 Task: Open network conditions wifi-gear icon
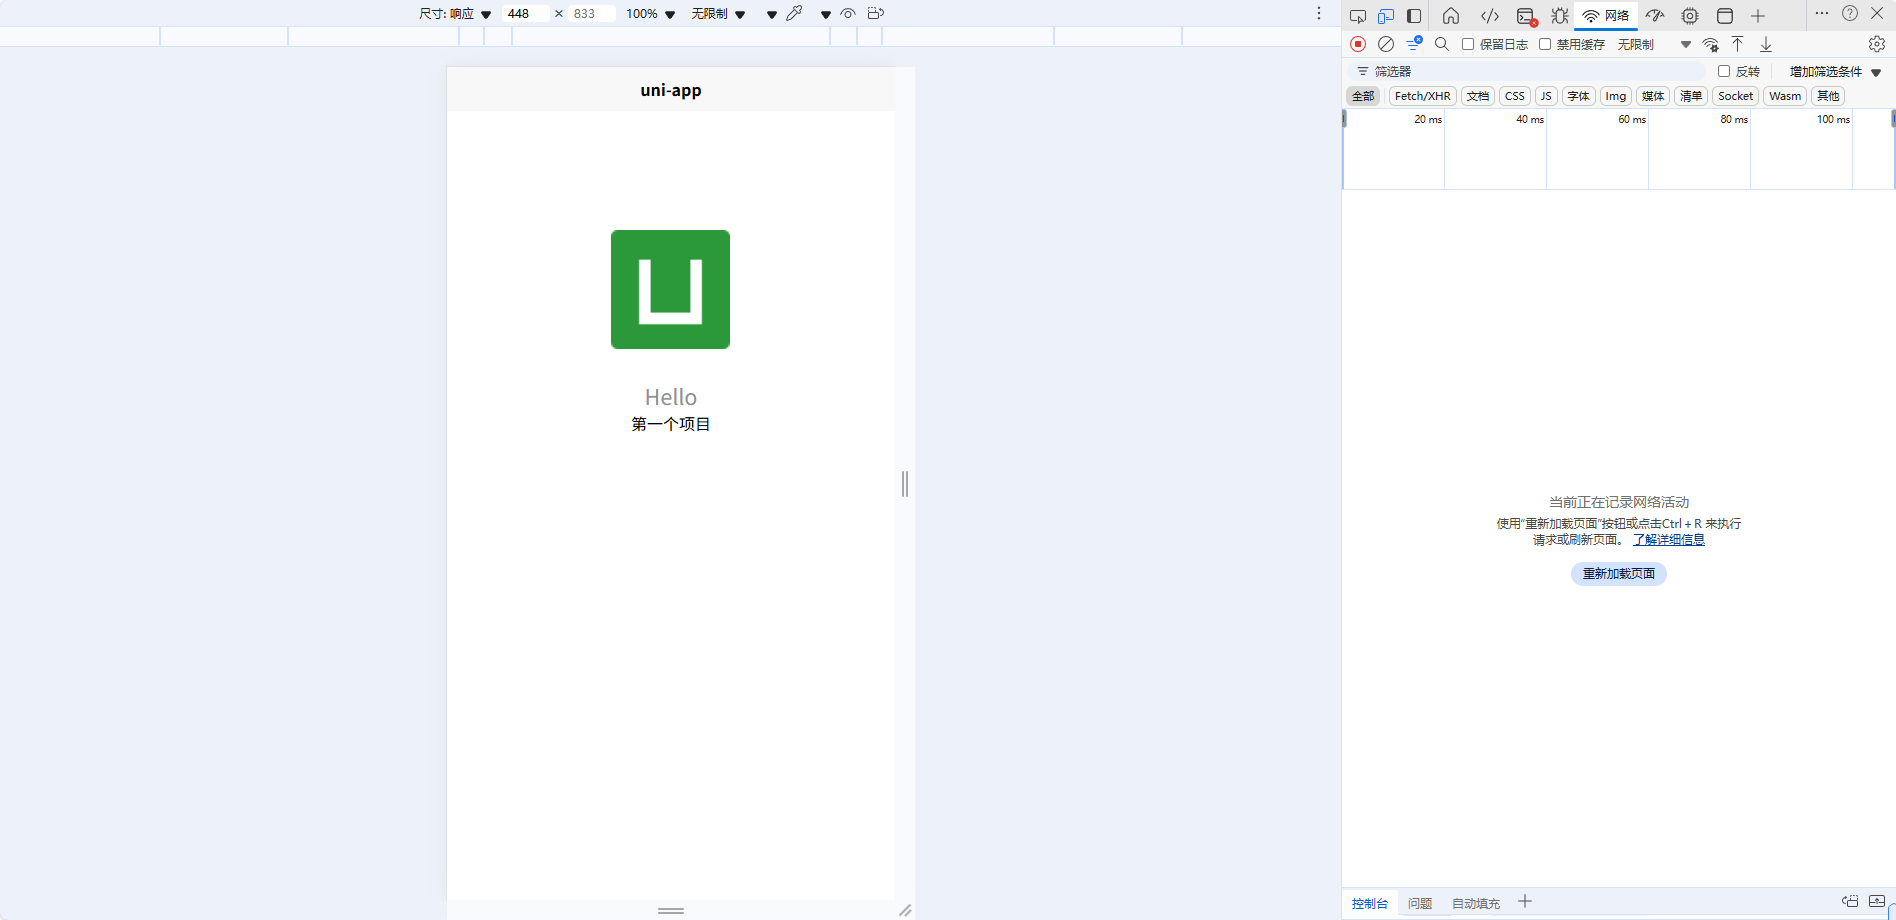pos(1711,44)
